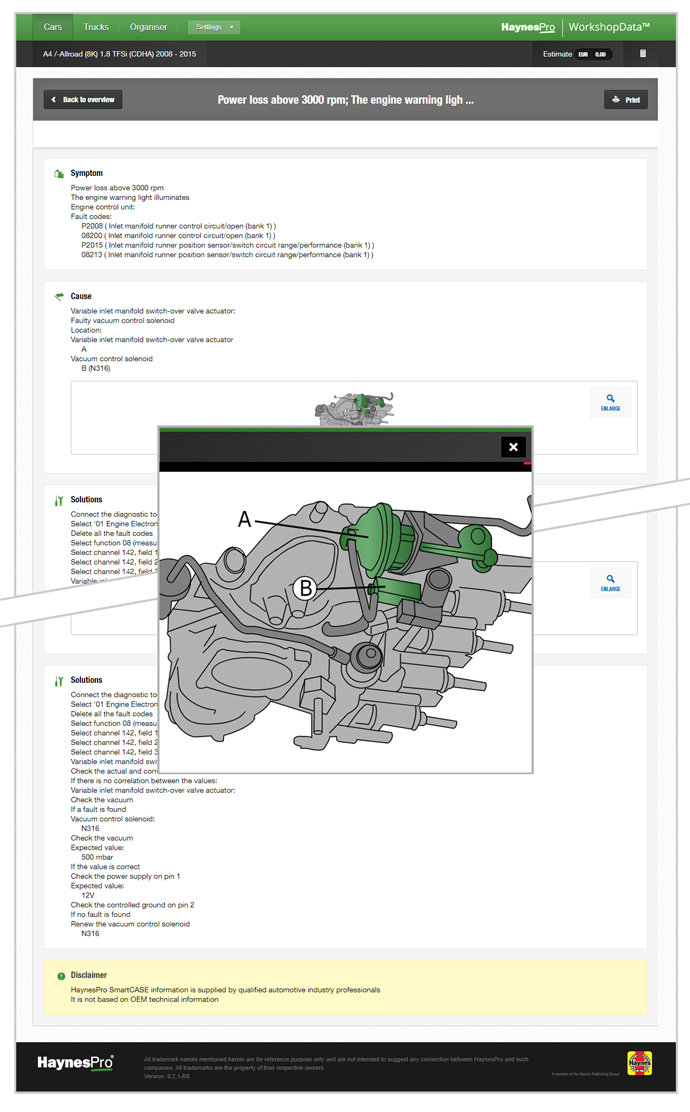Click the Estimate EUR 0.00 amount
Screen dimensions: 690x1112
[x=592, y=54]
